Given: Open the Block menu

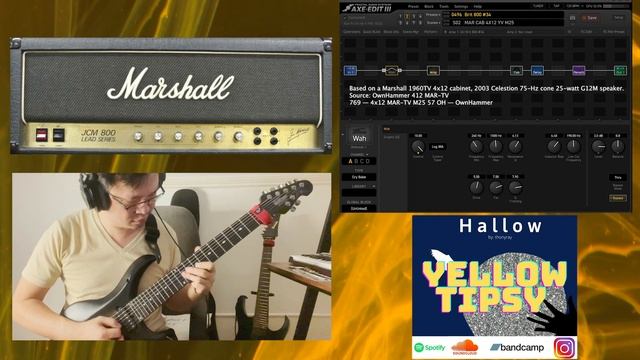Looking at the screenshot, I should point(429,7).
